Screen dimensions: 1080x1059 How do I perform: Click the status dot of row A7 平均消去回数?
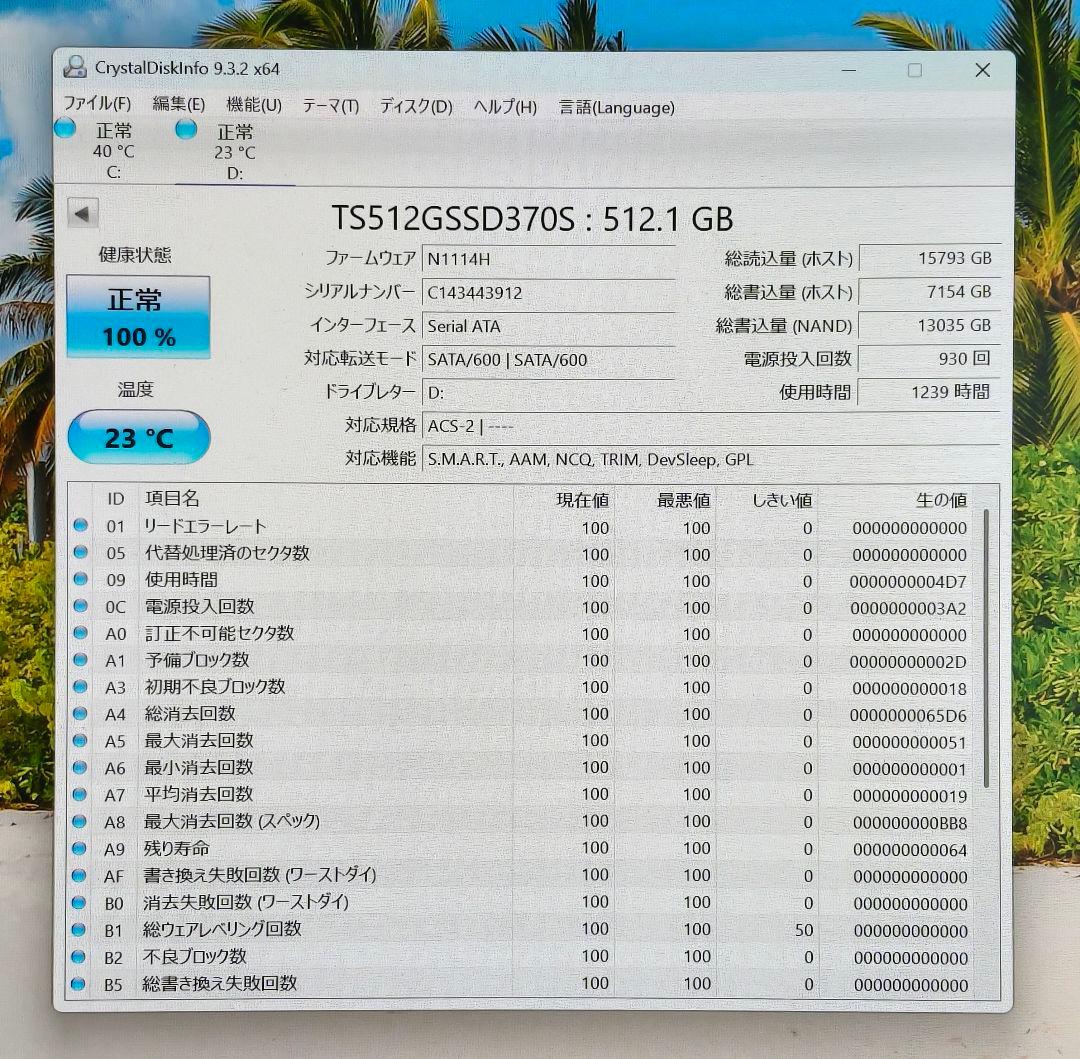pos(79,794)
